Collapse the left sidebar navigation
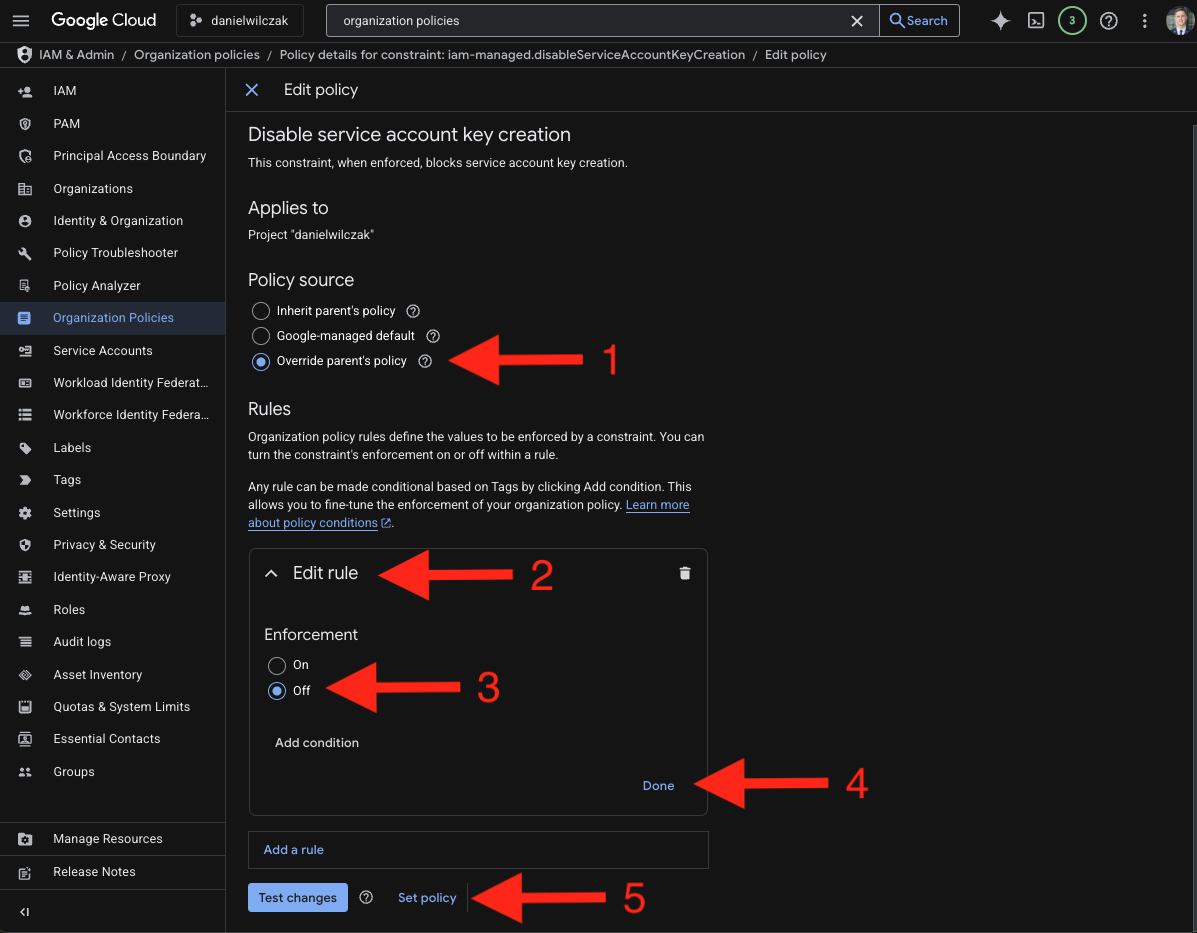1197x933 pixels. point(25,912)
